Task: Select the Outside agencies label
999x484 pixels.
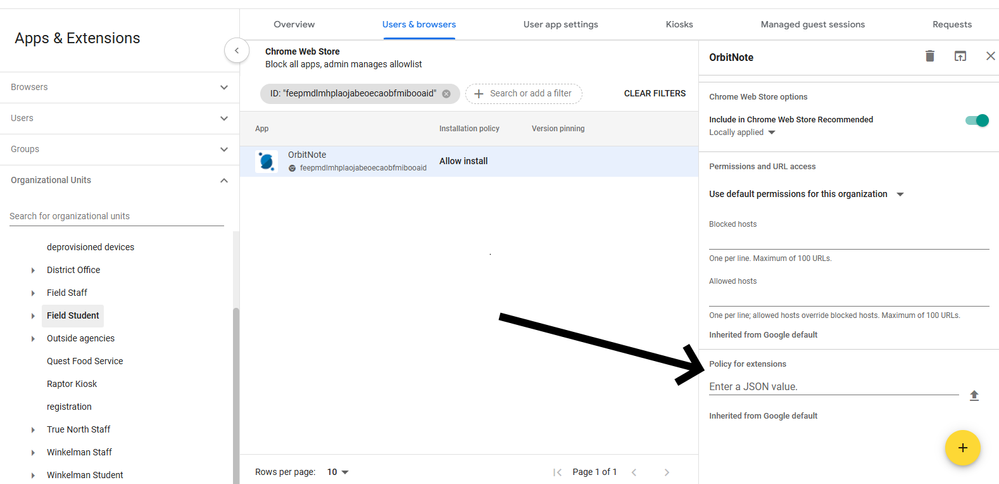Action: tap(81, 339)
